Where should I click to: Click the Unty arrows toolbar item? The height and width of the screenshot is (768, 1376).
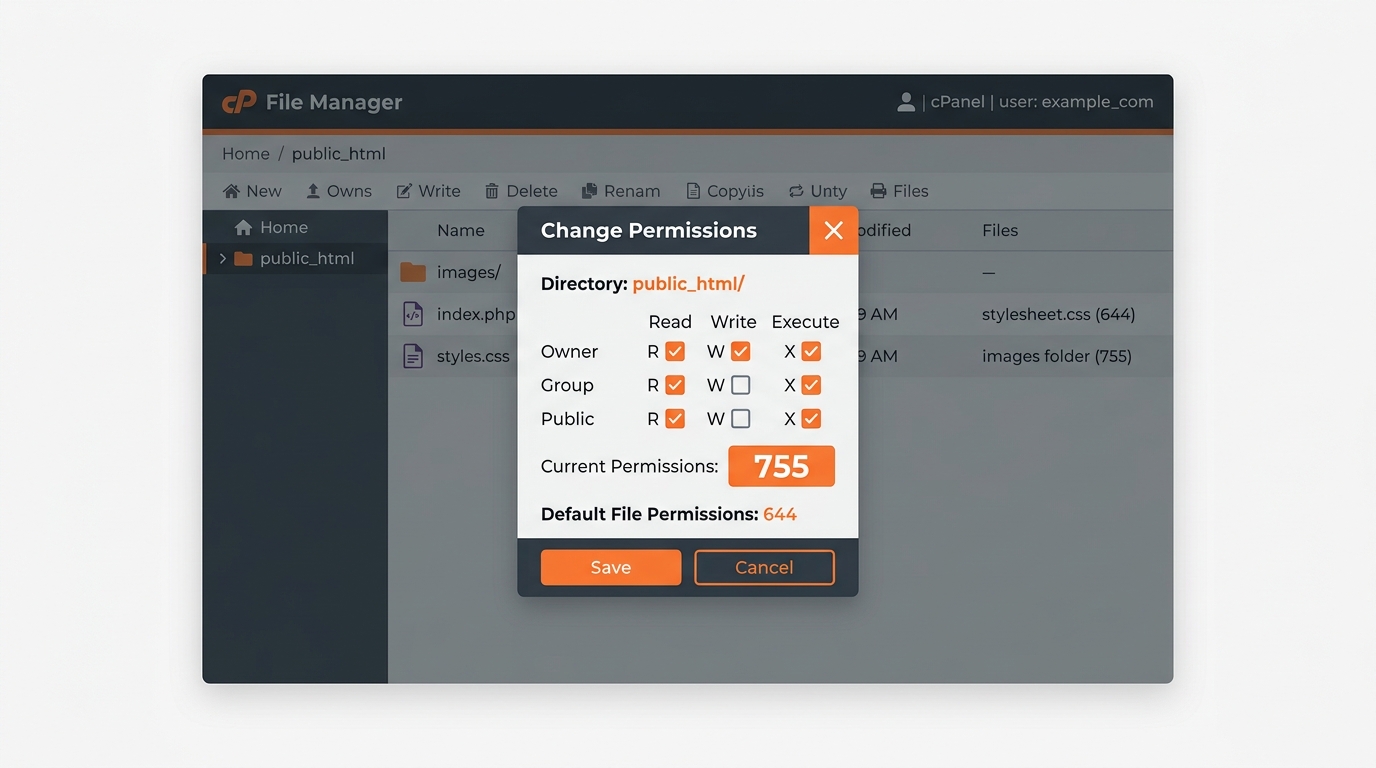817,191
